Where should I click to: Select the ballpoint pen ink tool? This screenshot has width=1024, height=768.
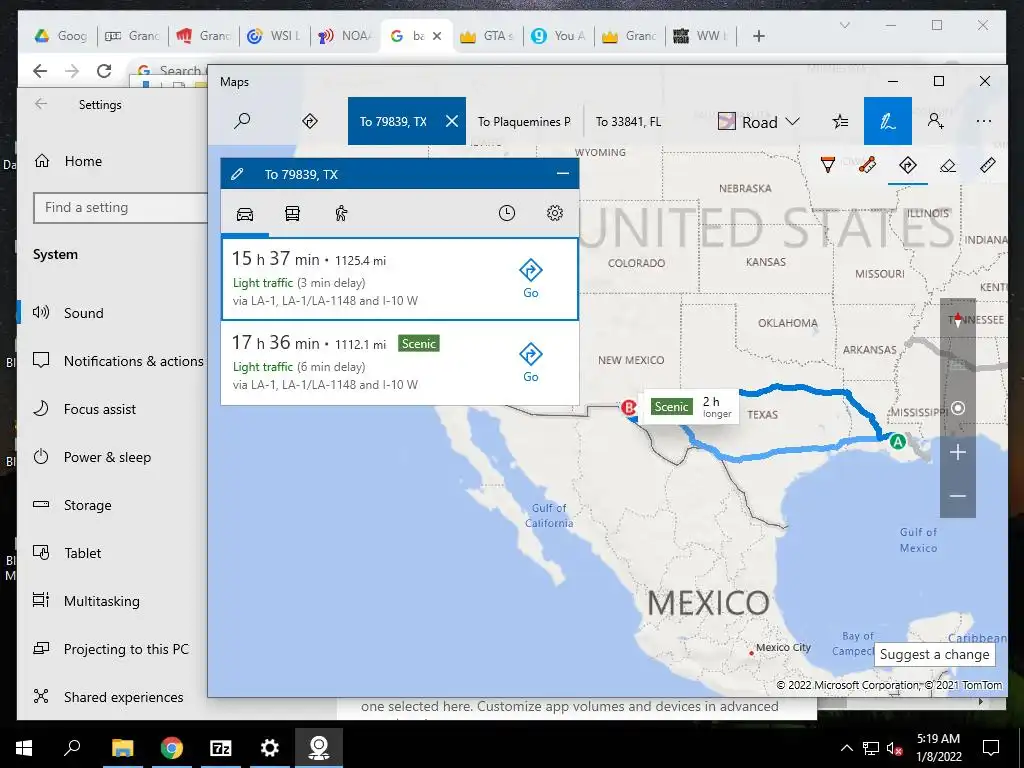(x=827, y=165)
